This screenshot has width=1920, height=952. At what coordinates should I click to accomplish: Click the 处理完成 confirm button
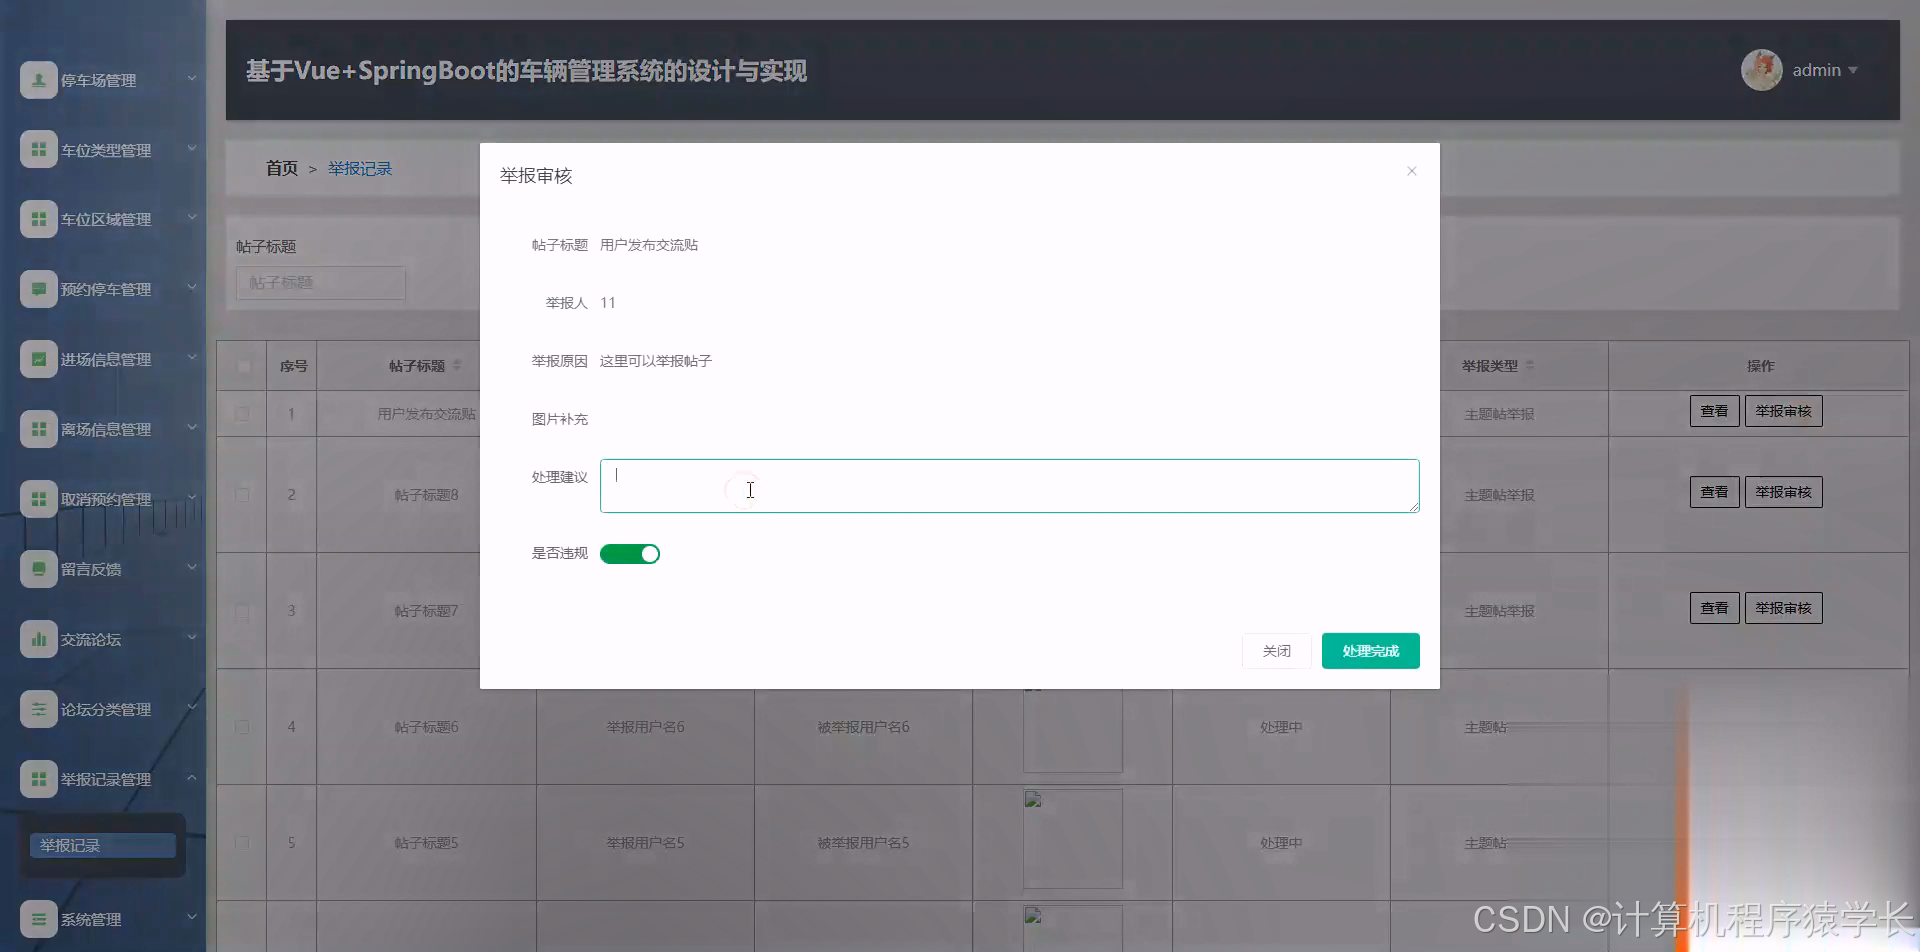1370,650
